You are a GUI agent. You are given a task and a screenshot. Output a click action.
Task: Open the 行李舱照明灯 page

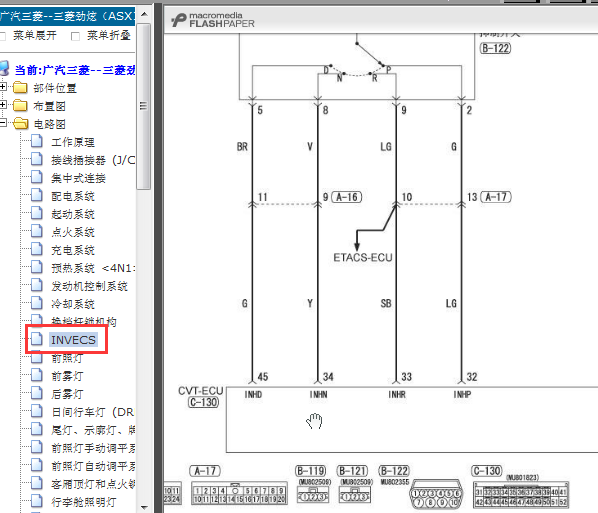click(x=84, y=502)
